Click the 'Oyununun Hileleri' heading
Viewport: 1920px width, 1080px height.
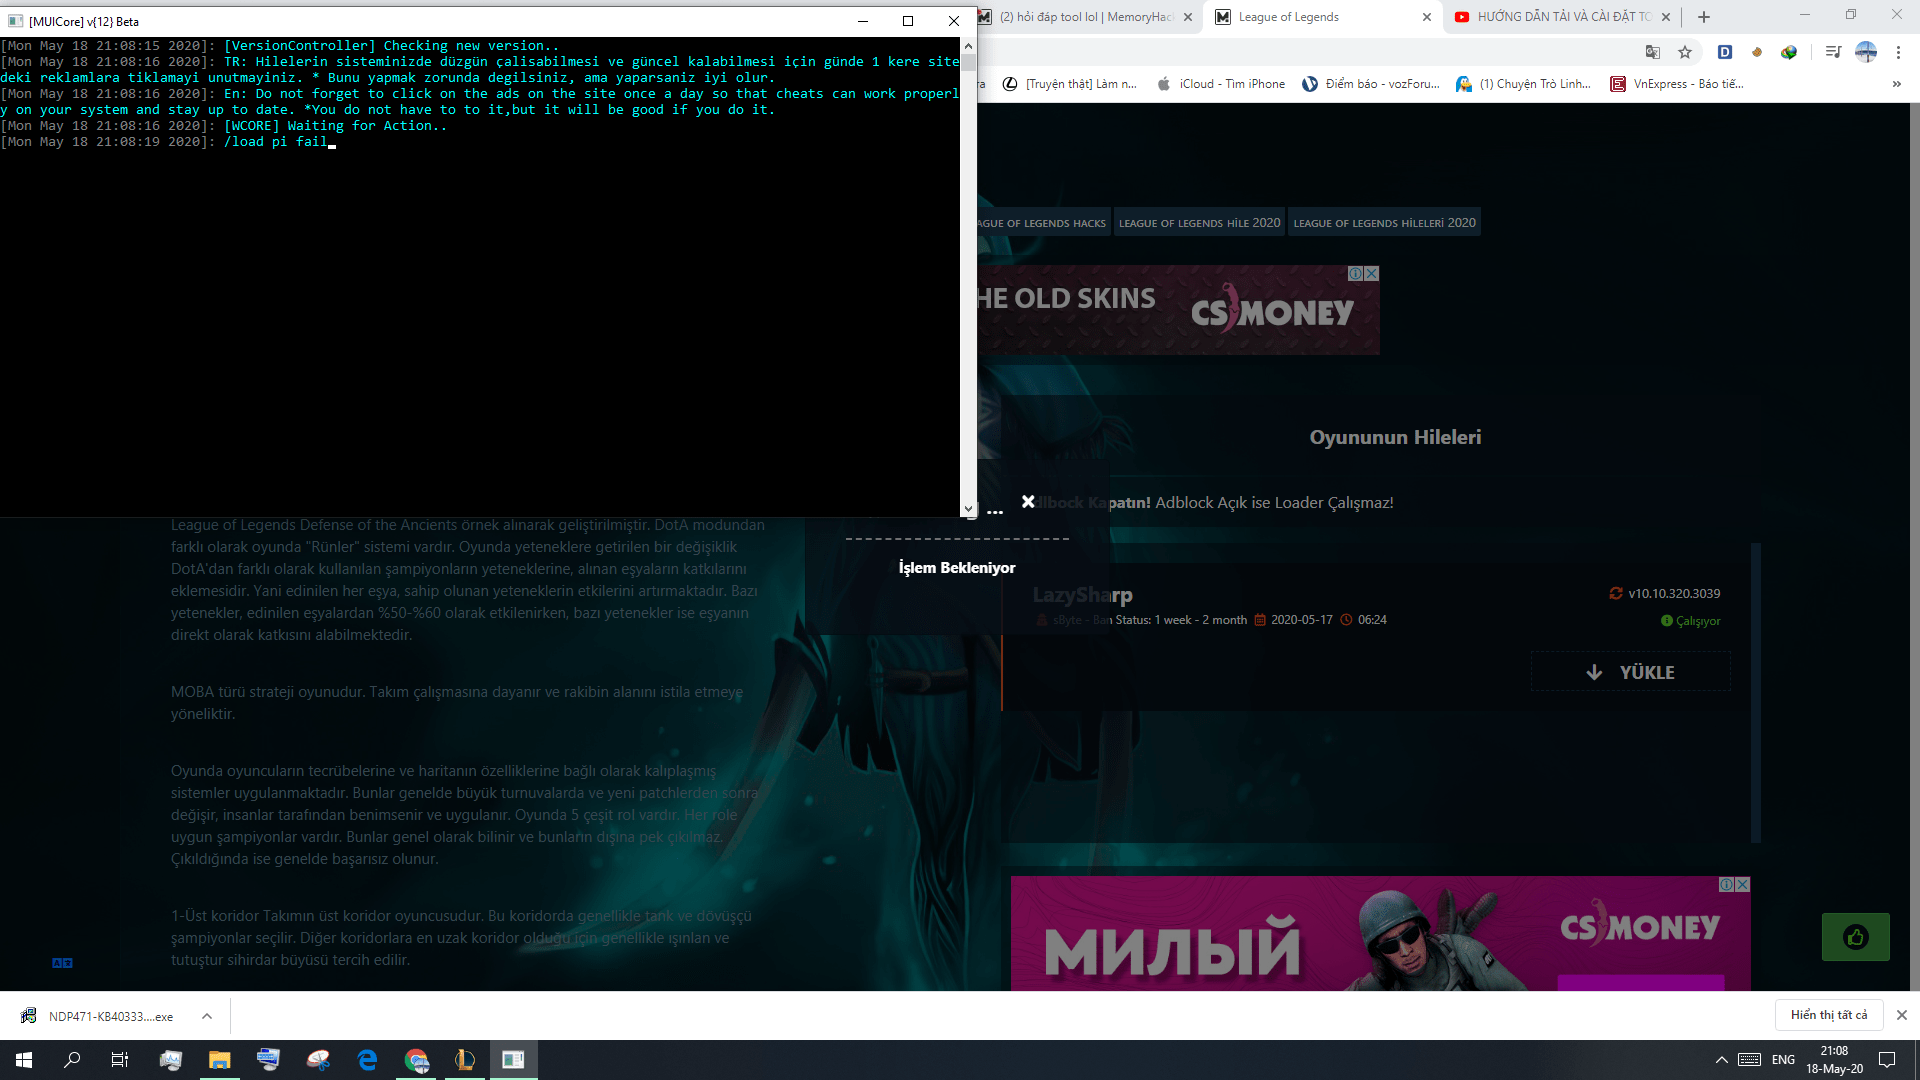pyautogui.click(x=1395, y=437)
